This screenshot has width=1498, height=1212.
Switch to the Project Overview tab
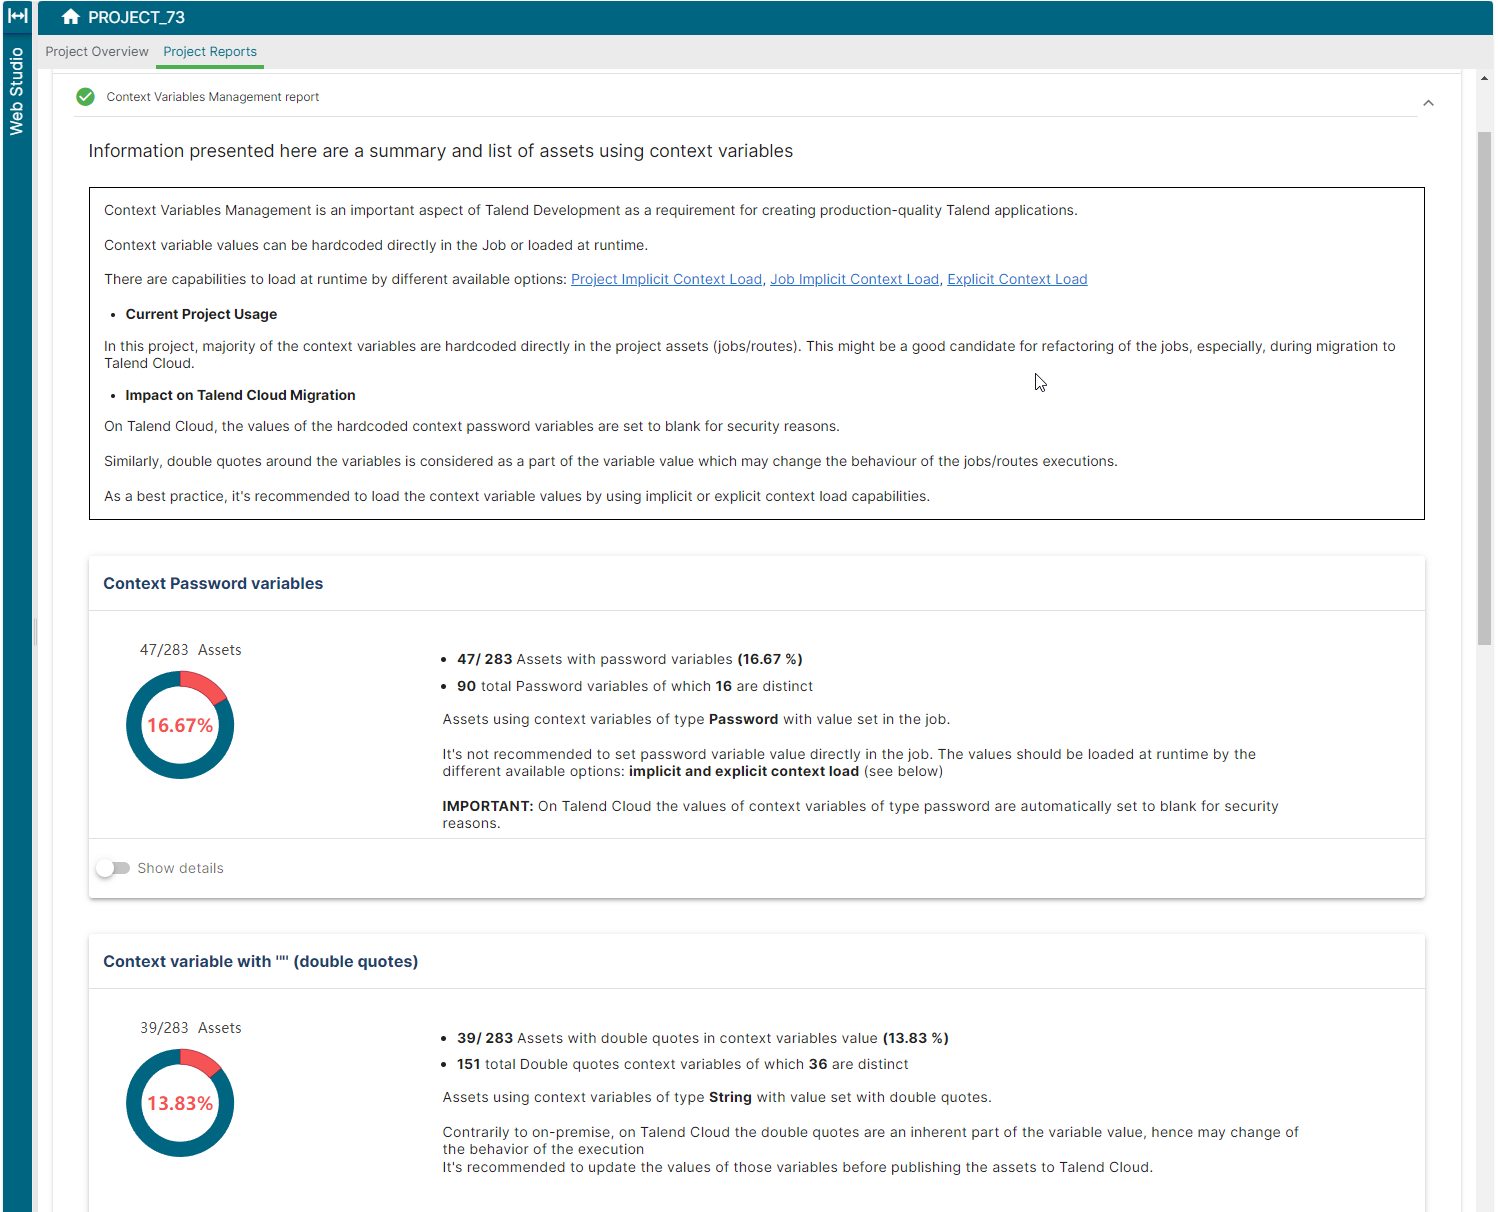[96, 51]
